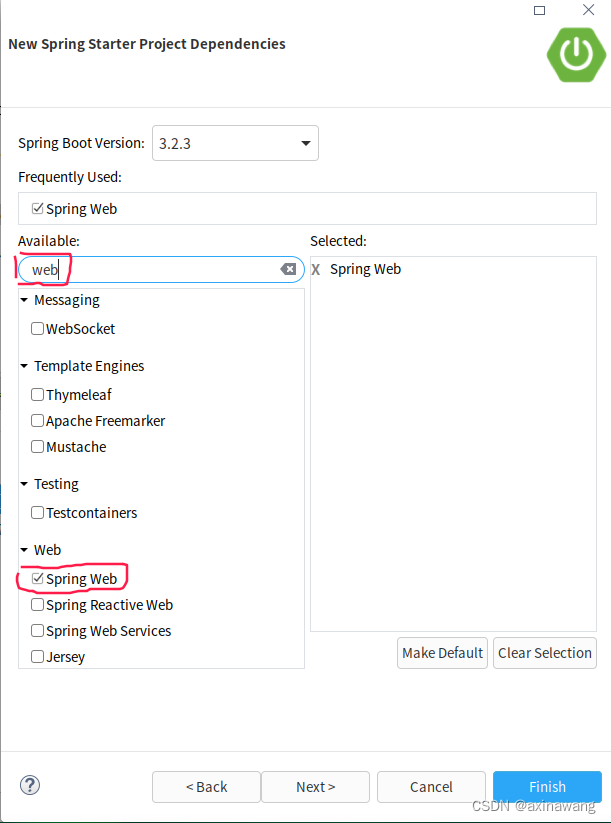Screen dimensions: 611x823
Task: Enable the Mustache template engine
Action: 37,446
